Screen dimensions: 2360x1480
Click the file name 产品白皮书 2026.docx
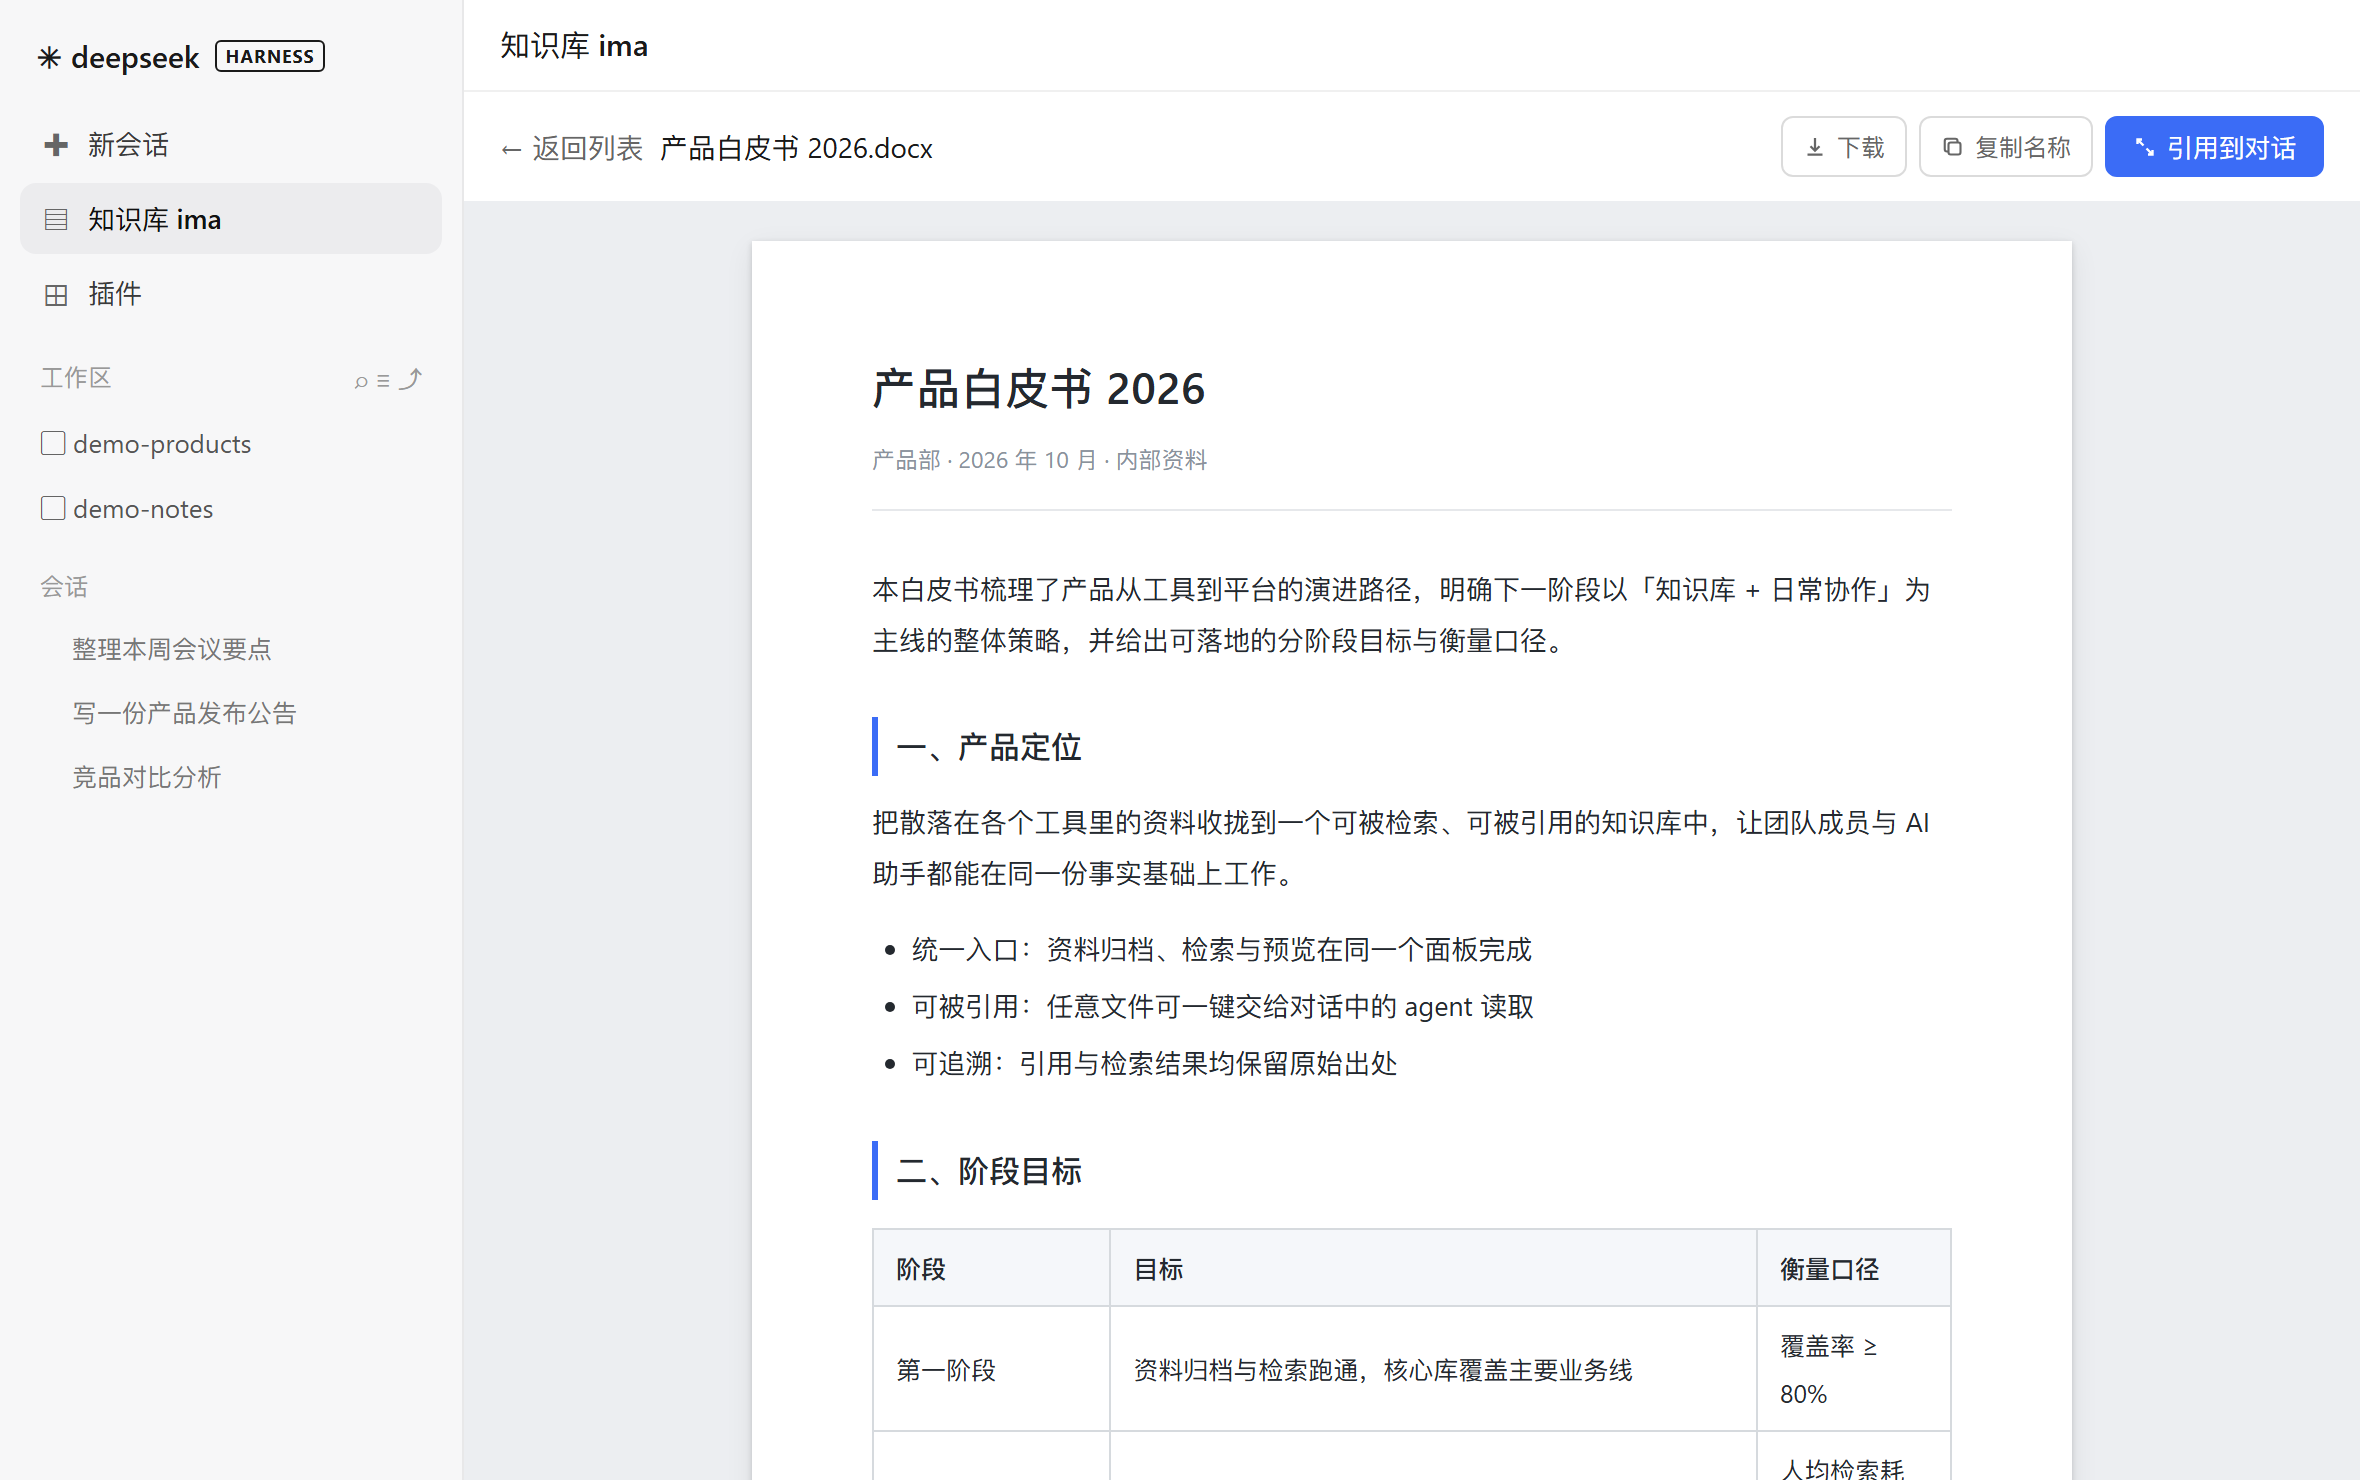[x=796, y=148]
